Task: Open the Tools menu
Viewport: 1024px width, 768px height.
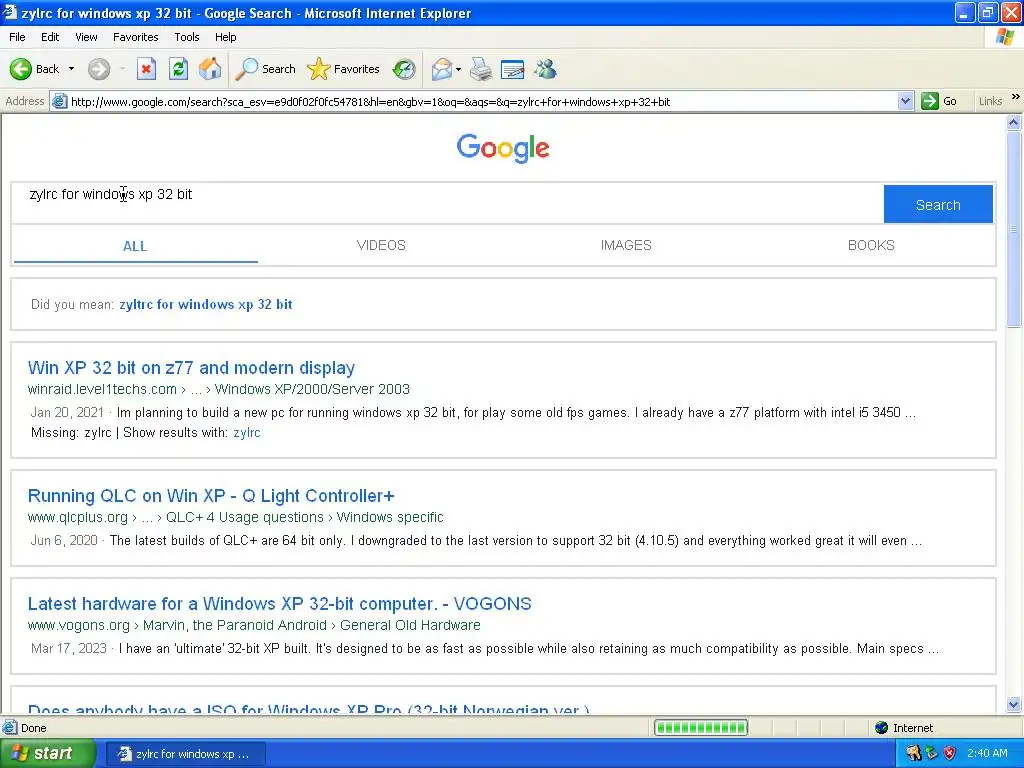Action: [187, 37]
